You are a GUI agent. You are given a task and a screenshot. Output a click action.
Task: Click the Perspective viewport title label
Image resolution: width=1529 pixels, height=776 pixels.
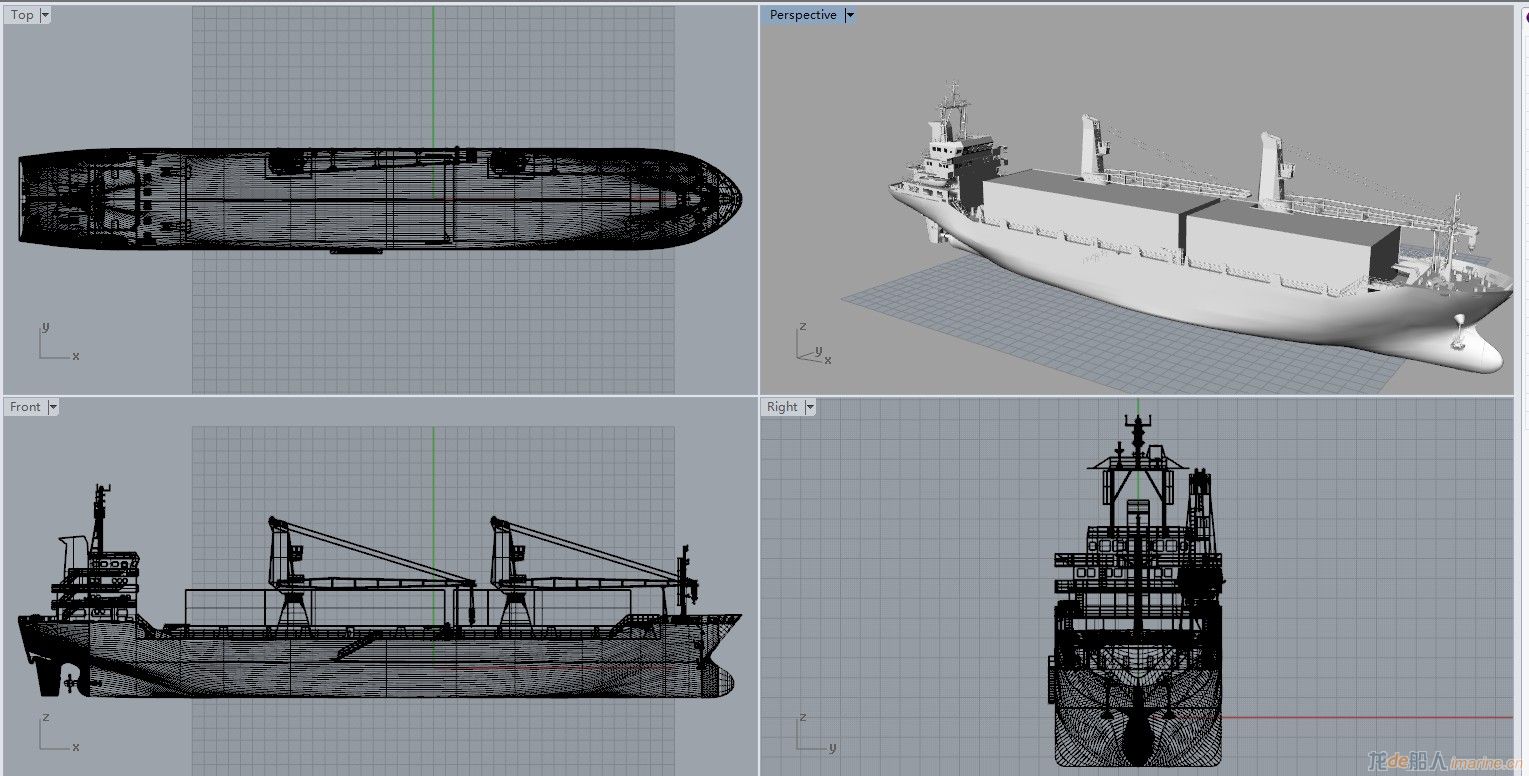(803, 15)
